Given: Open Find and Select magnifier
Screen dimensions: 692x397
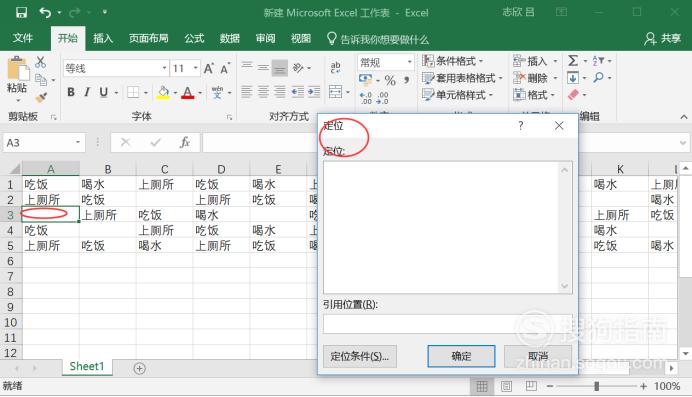Looking at the screenshot, I should 598,78.
